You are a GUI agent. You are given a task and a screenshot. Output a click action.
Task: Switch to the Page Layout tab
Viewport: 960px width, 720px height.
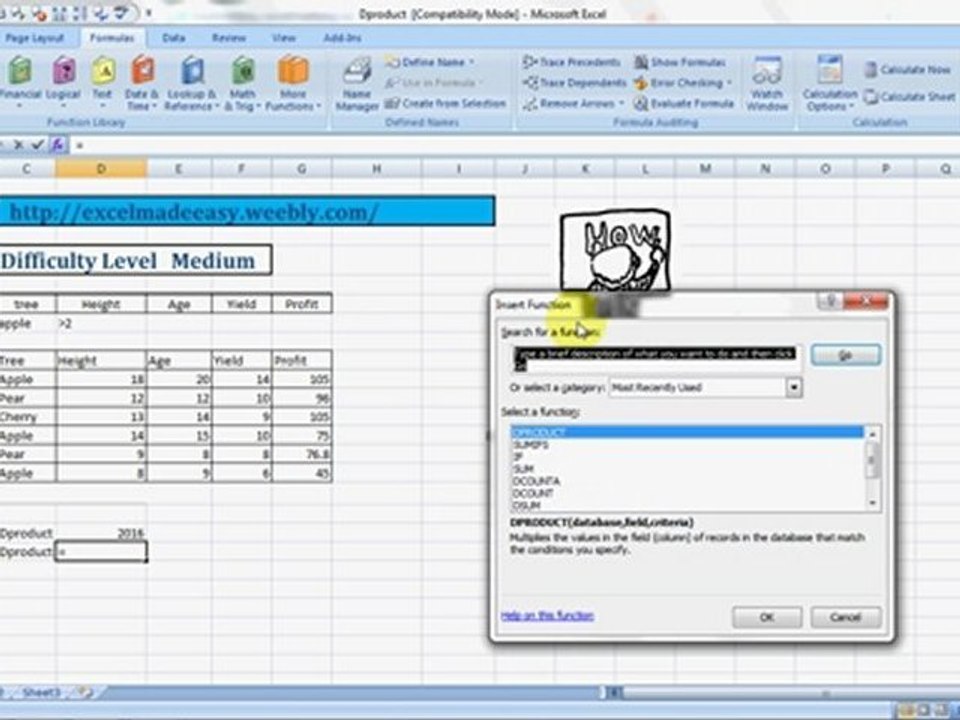click(35, 38)
